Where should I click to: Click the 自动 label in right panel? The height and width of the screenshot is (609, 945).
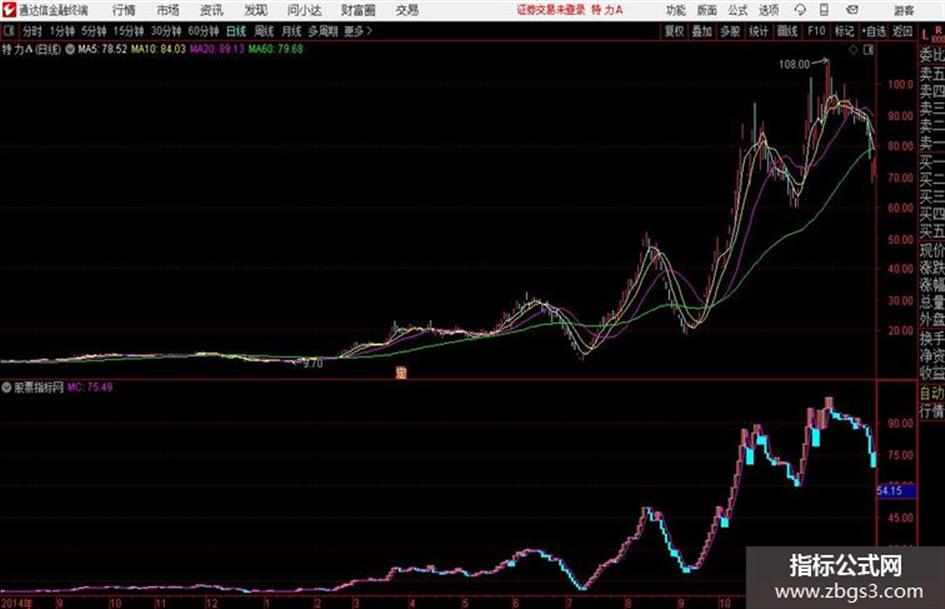932,393
